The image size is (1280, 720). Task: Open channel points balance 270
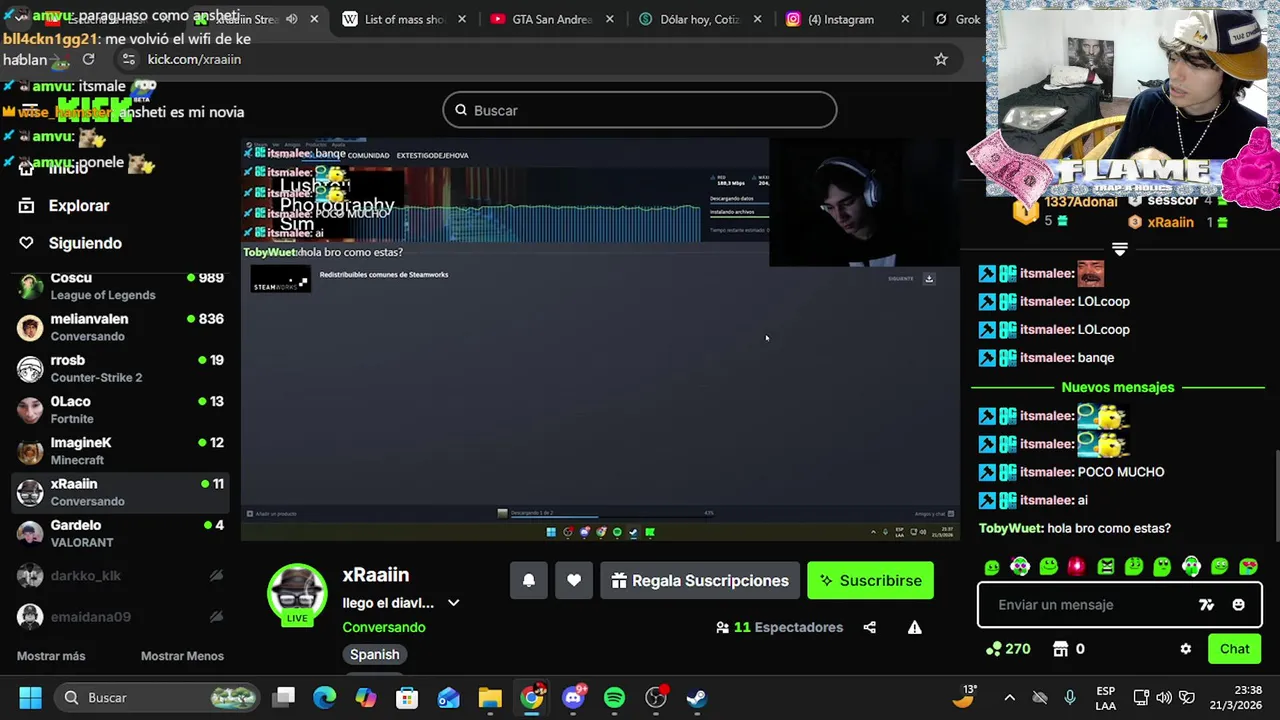[1008, 649]
